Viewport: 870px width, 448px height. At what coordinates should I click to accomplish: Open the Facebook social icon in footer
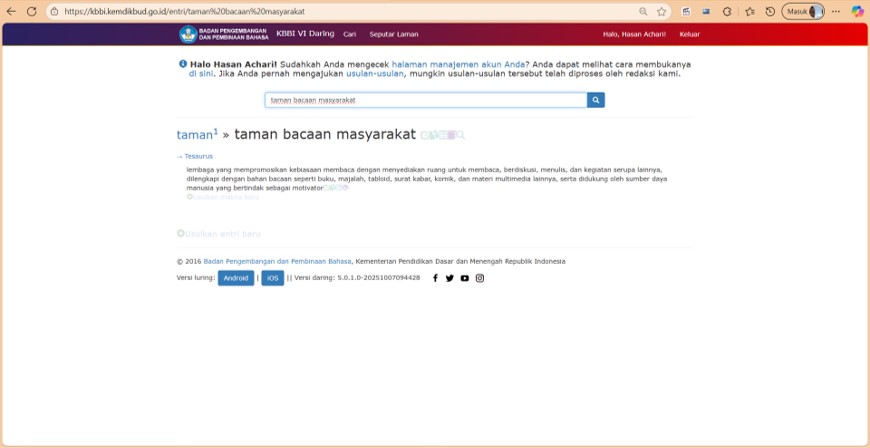tap(435, 278)
